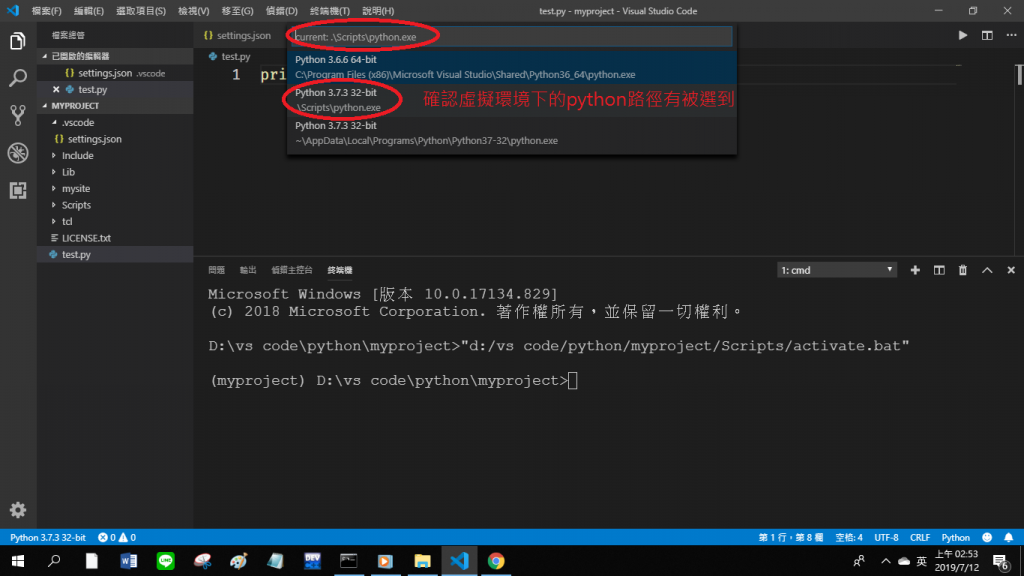This screenshot has height=576, width=1024.
Task: Open the feedback smiley in status bar
Action: (x=987, y=537)
